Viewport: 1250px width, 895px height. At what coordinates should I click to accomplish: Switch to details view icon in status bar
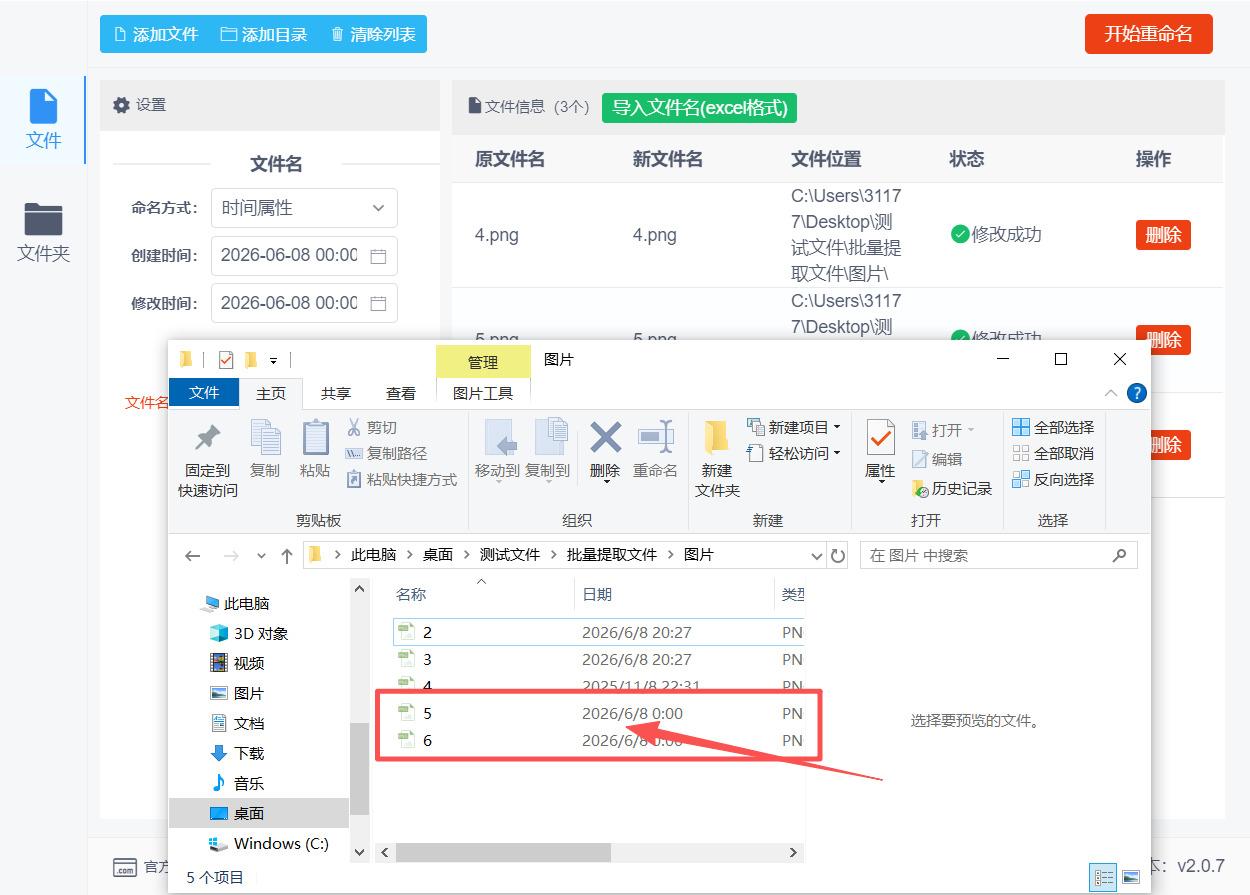click(x=1104, y=877)
